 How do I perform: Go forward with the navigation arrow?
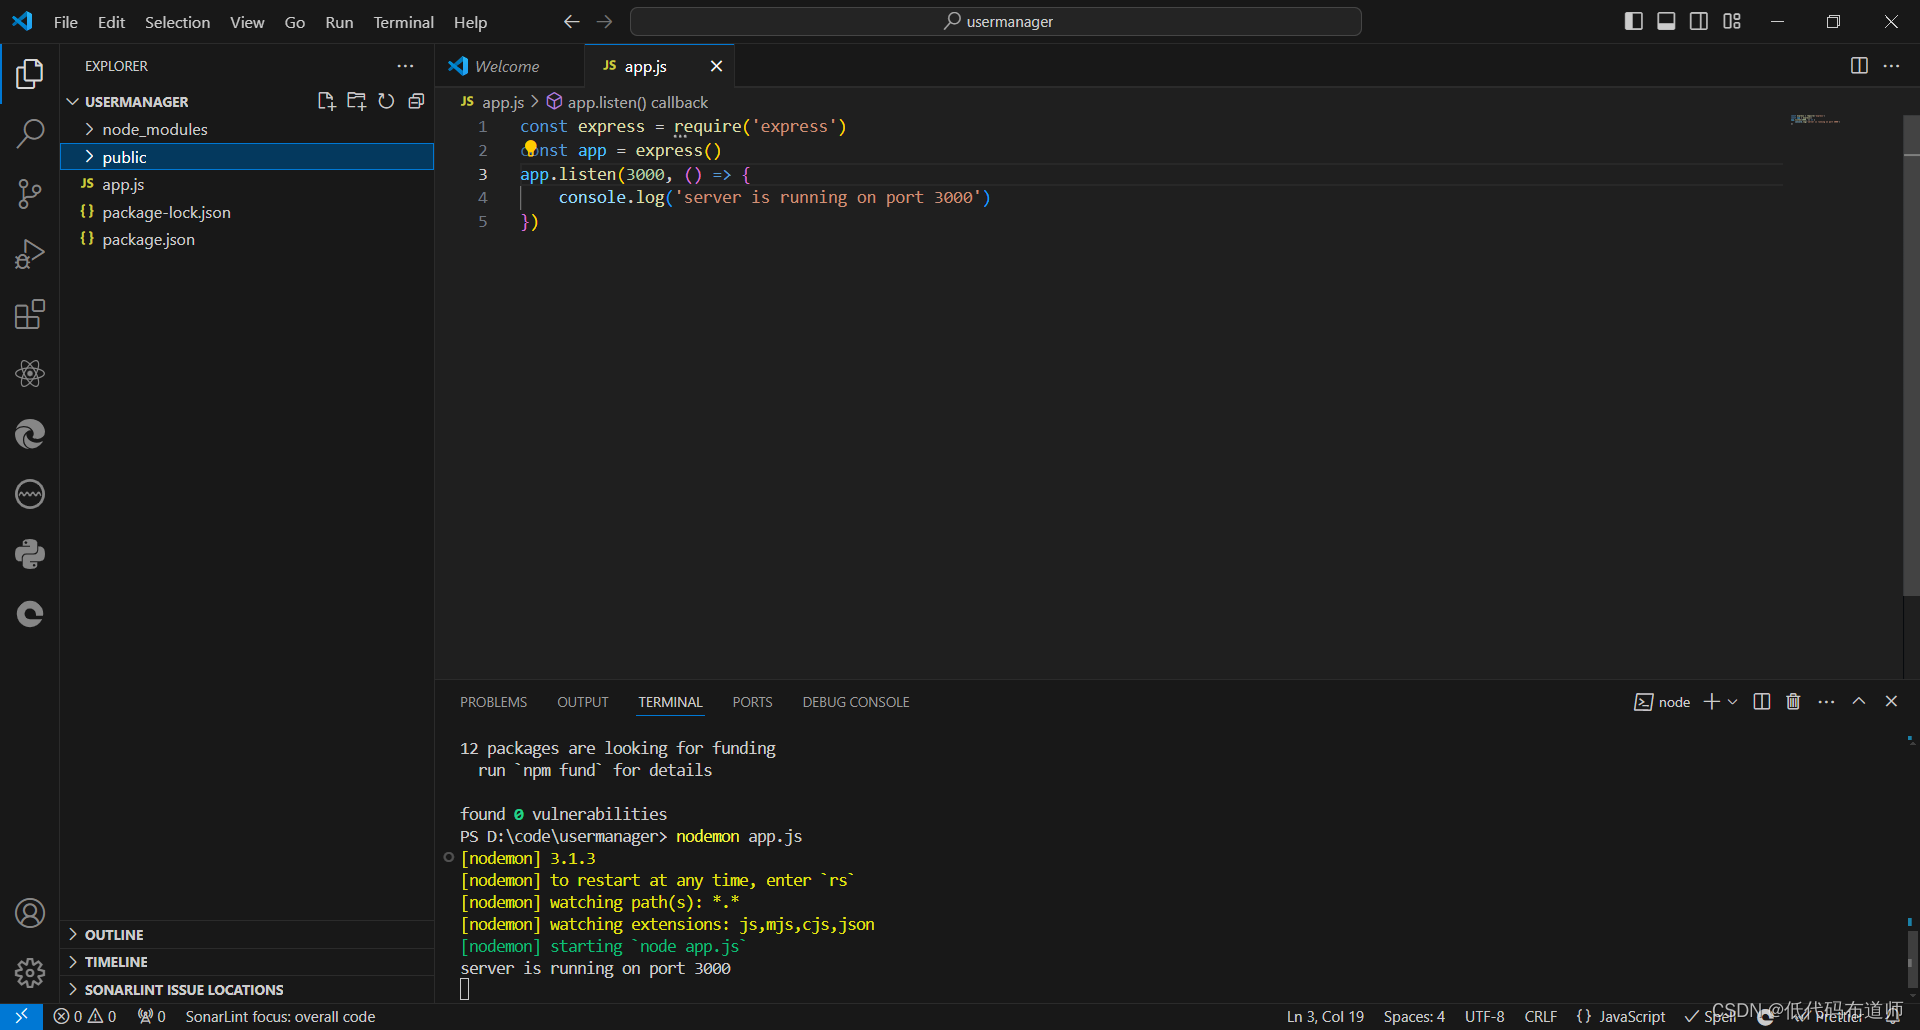[x=604, y=21]
